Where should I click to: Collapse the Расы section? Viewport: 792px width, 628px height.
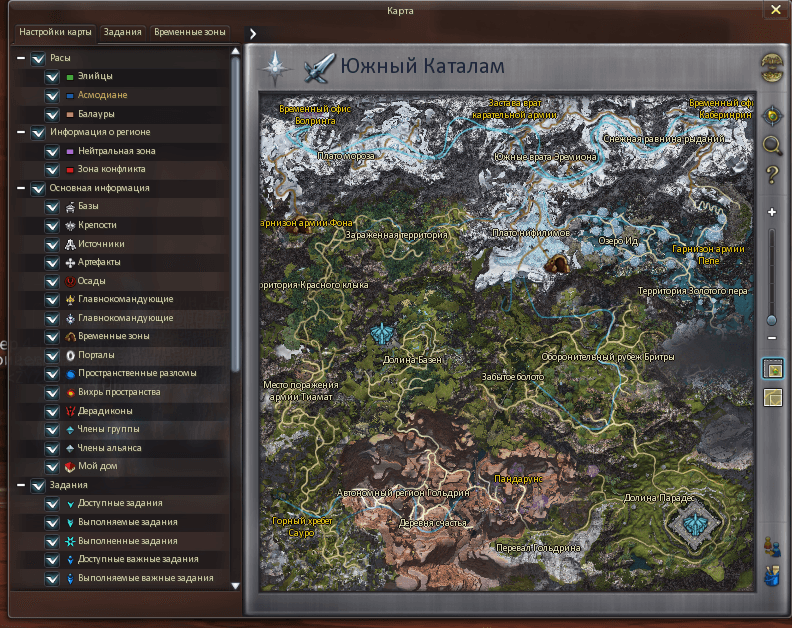[21, 58]
